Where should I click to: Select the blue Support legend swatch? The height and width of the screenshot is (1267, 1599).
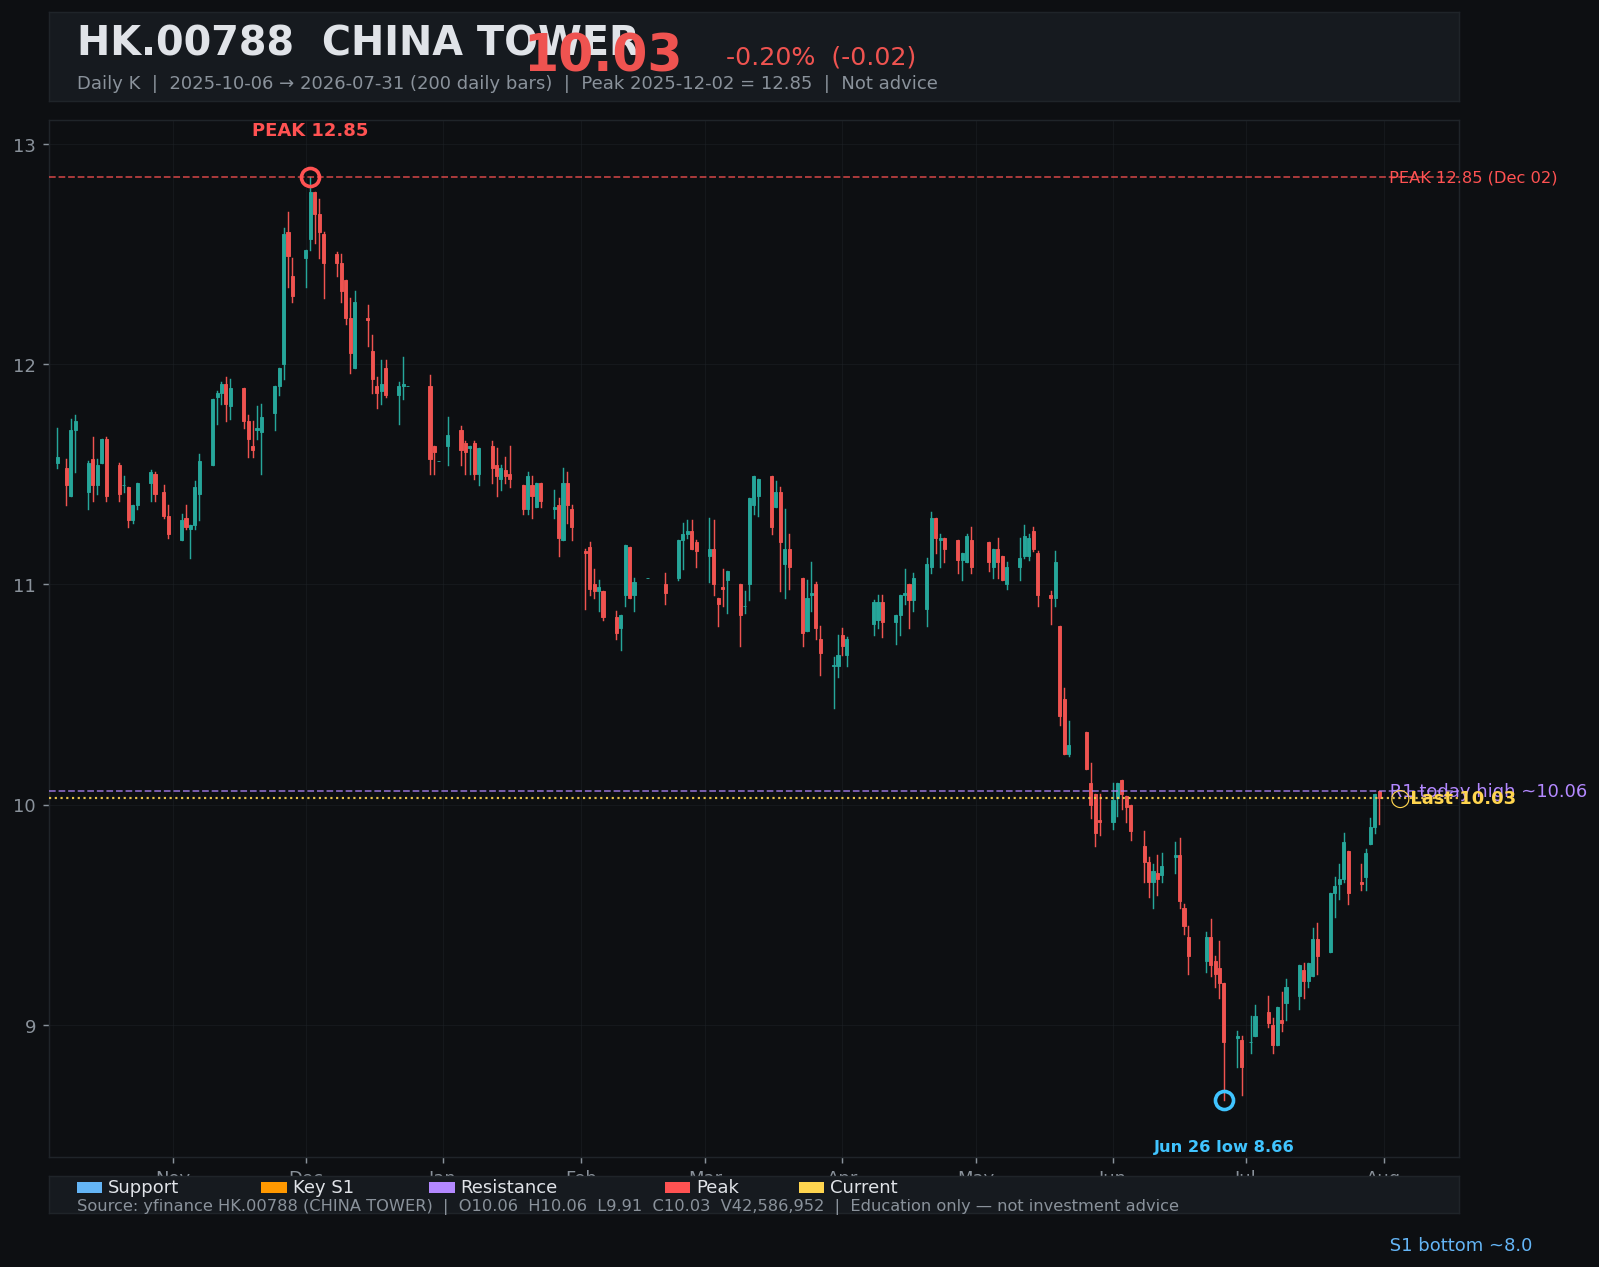coord(89,1187)
